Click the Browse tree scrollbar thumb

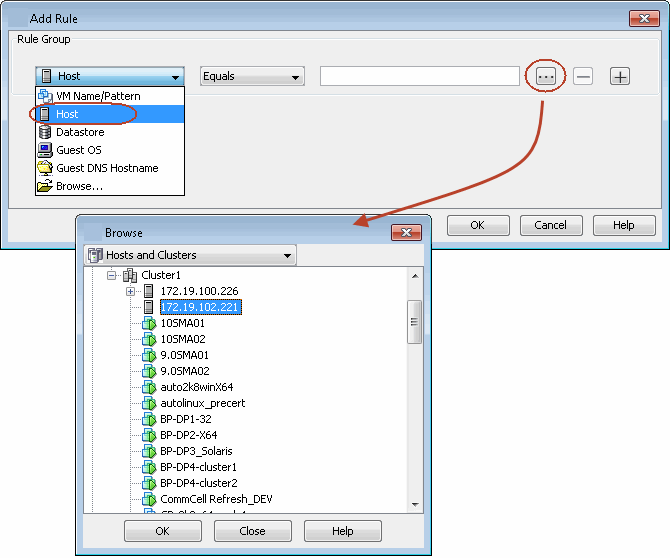(414, 322)
